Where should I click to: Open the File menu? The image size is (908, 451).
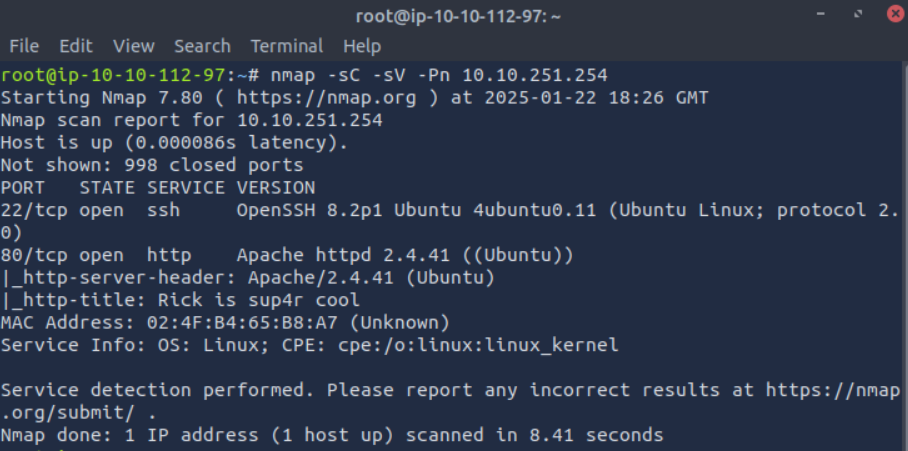(x=24, y=46)
